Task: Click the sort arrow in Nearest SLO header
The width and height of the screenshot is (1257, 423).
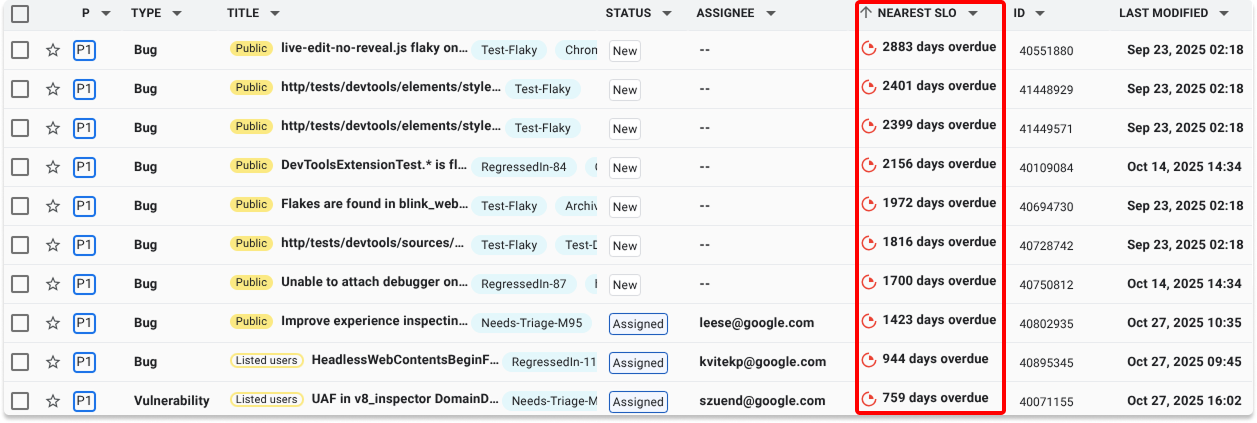Action: click(866, 13)
